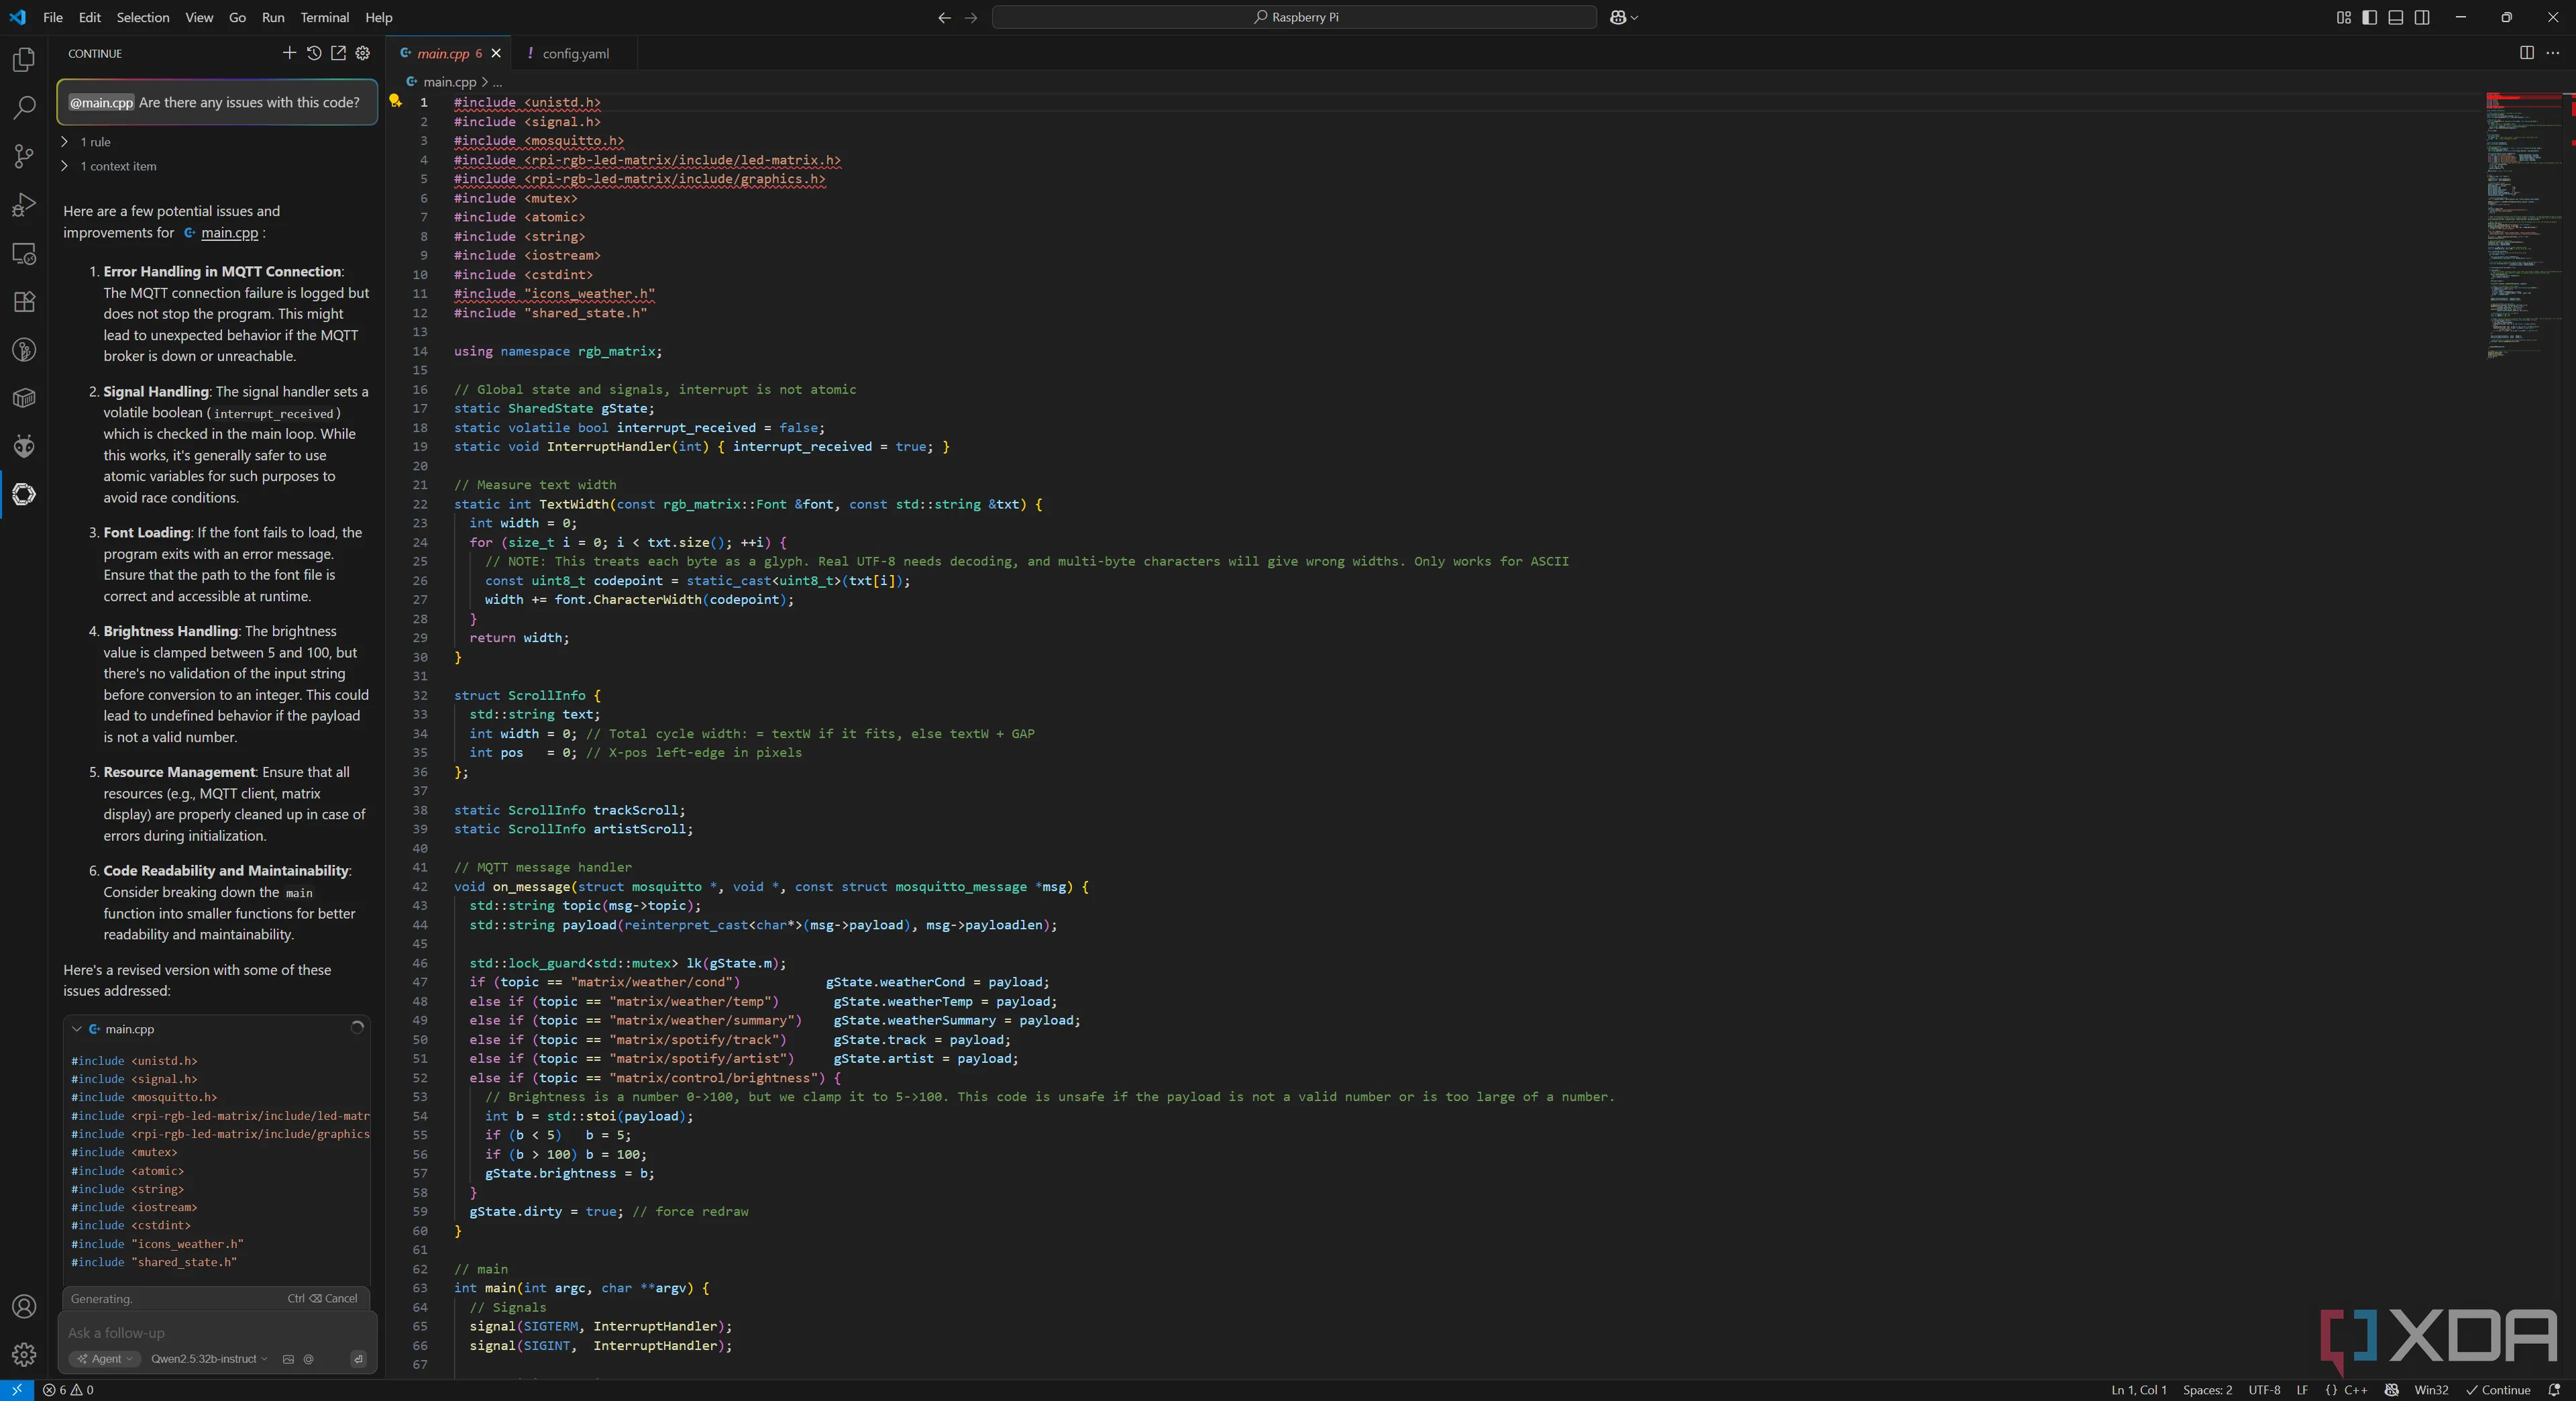Send follow-up with the enter arrow button
The image size is (2576, 1401).
click(358, 1359)
